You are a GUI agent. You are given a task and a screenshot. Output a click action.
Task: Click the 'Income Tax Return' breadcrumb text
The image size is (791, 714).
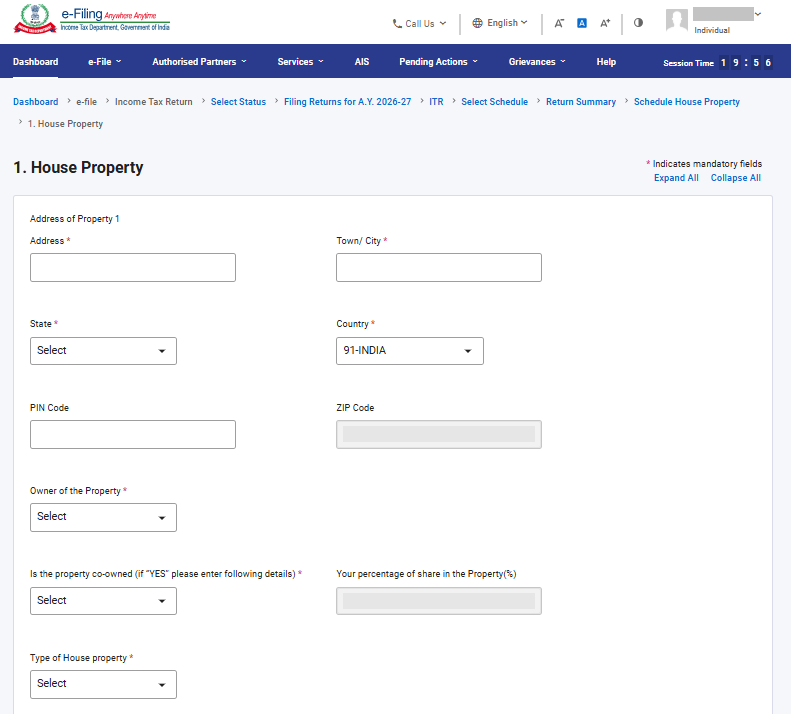[x=153, y=101]
